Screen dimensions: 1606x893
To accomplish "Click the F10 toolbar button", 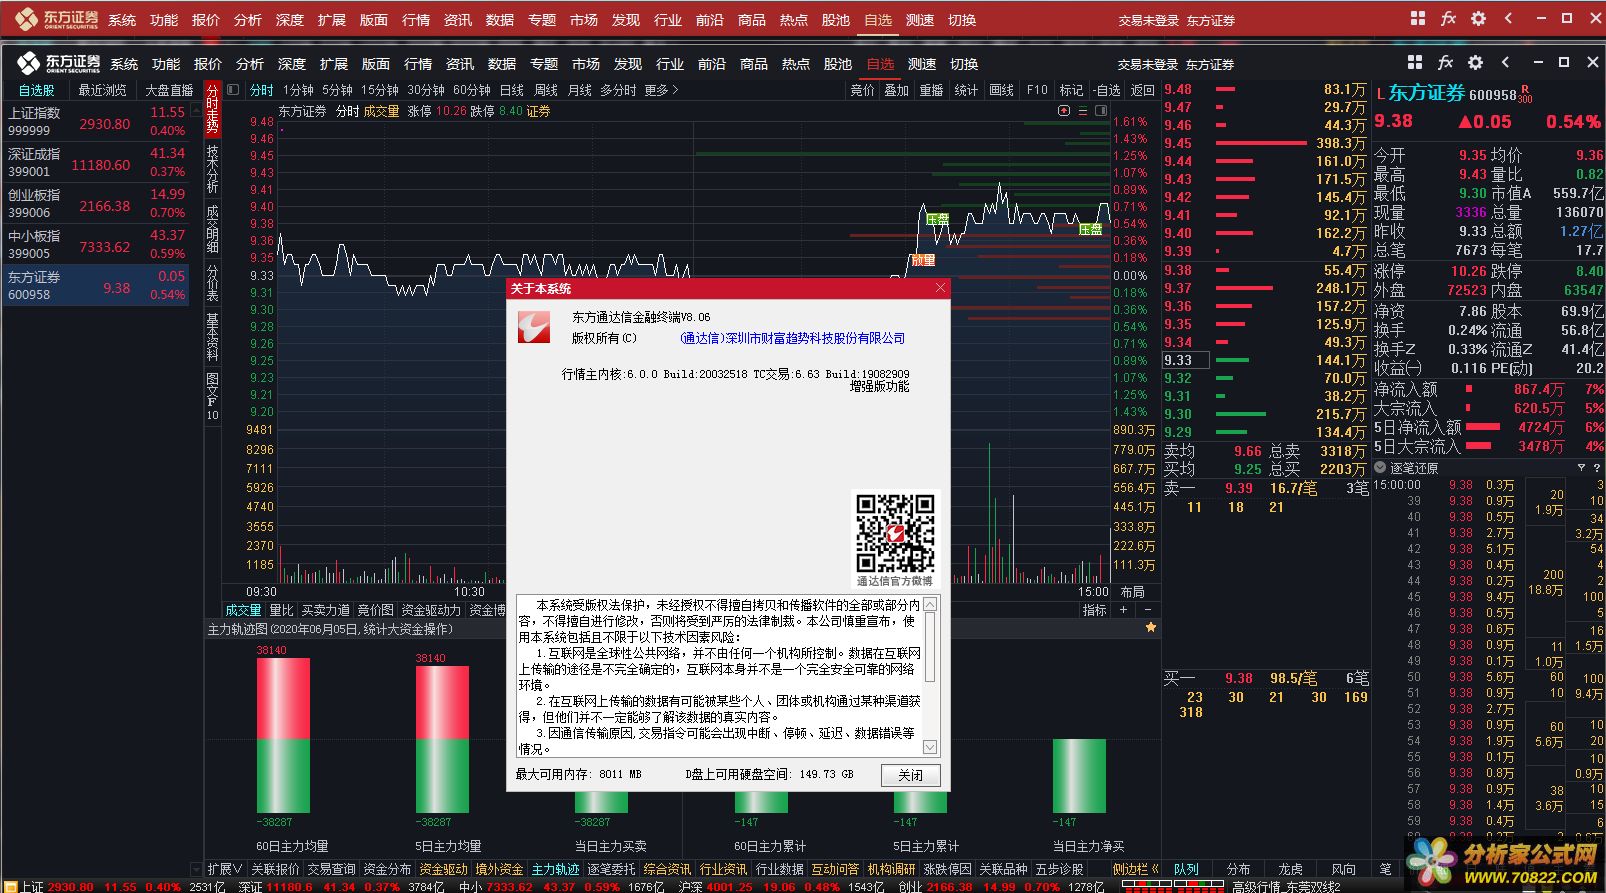I will pos(1037,90).
